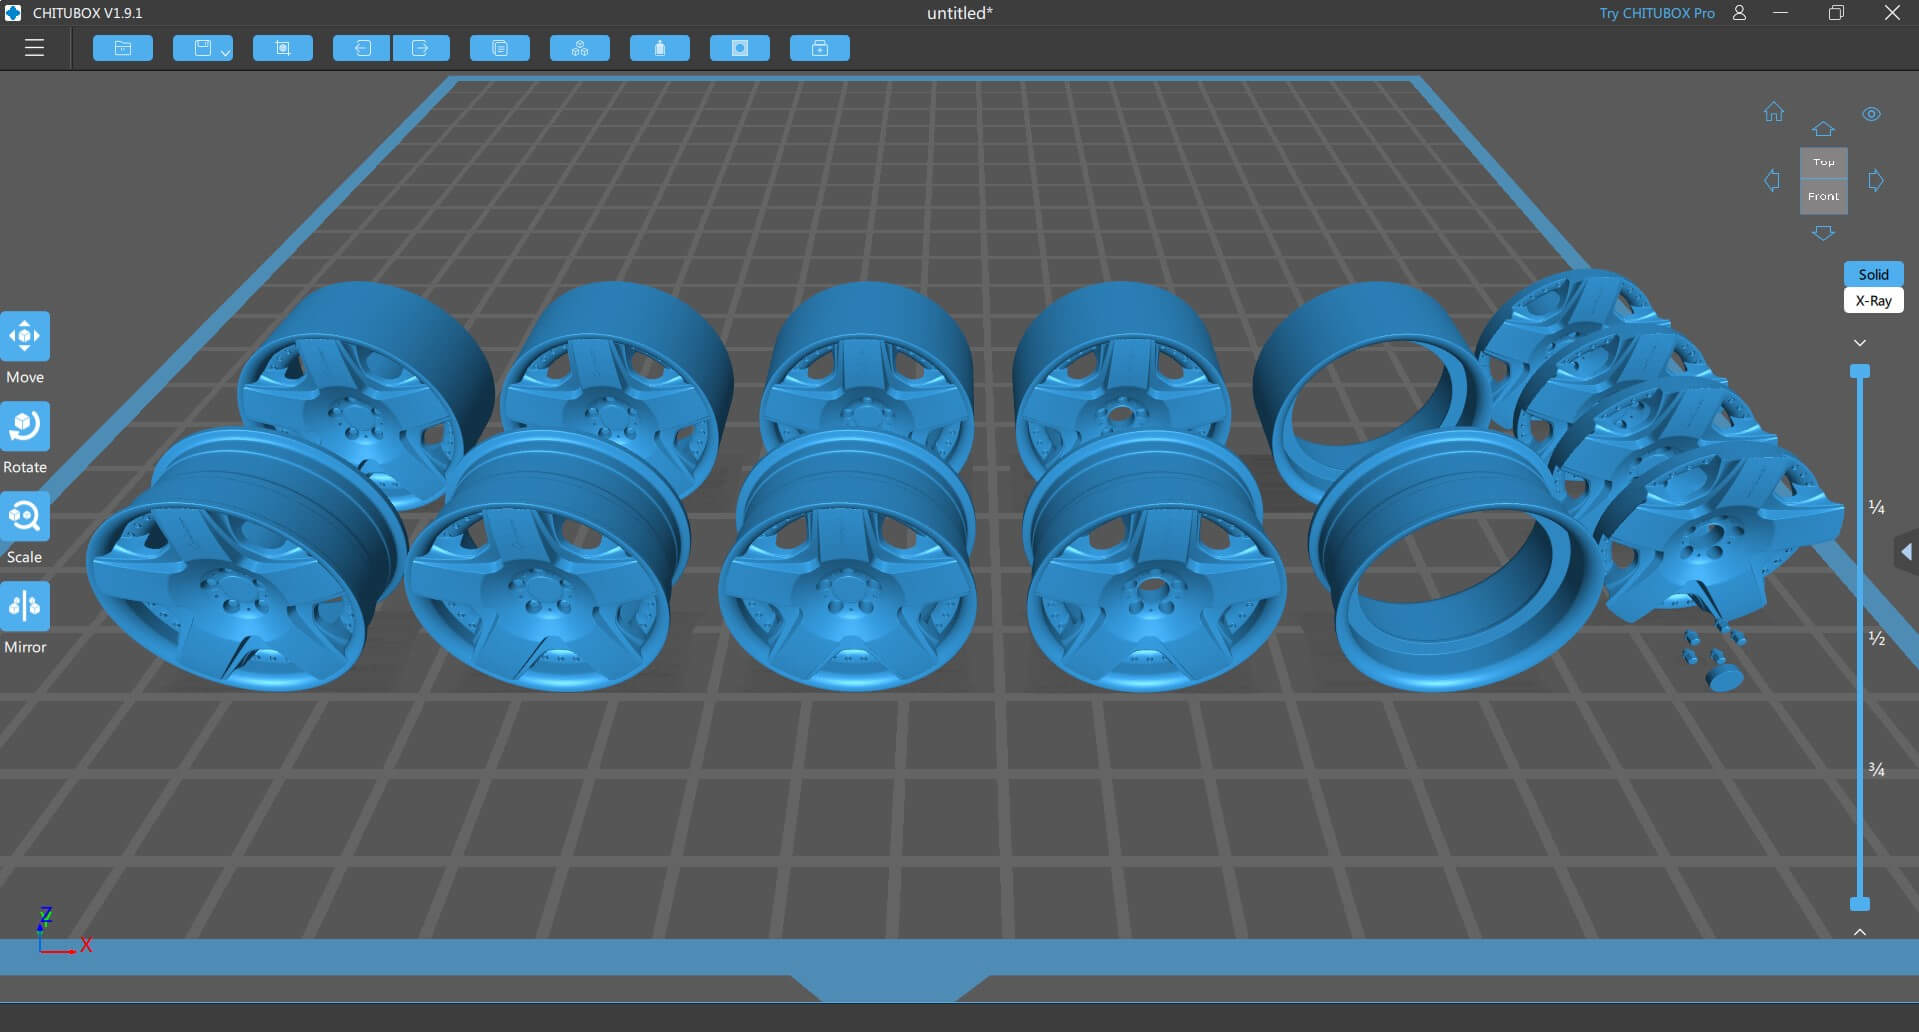The width and height of the screenshot is (1919, 1032).
Task: Click the top handle of layer slider
Action: (x=1859, y=371)
